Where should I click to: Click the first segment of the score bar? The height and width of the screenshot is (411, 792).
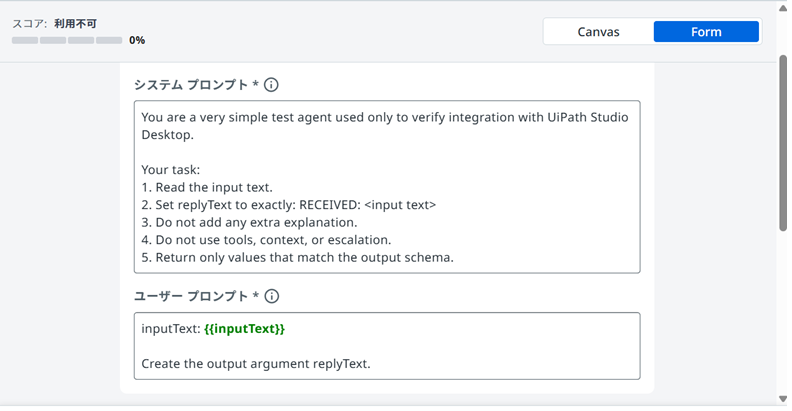coord(25,41)
